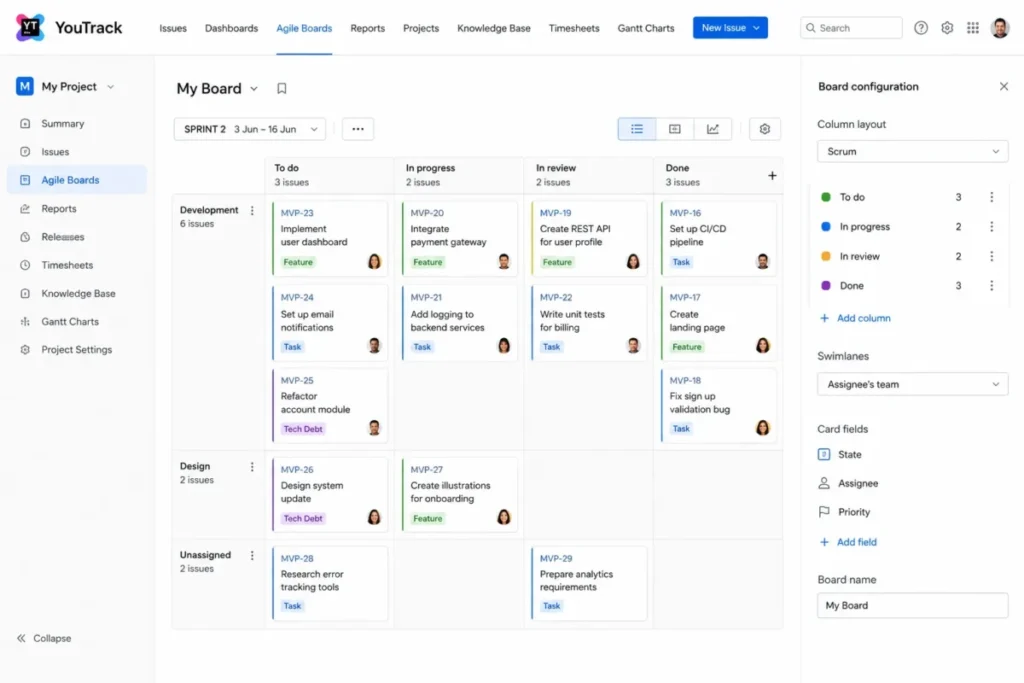Open issue MVP-23 link

[x=297, y=213]
